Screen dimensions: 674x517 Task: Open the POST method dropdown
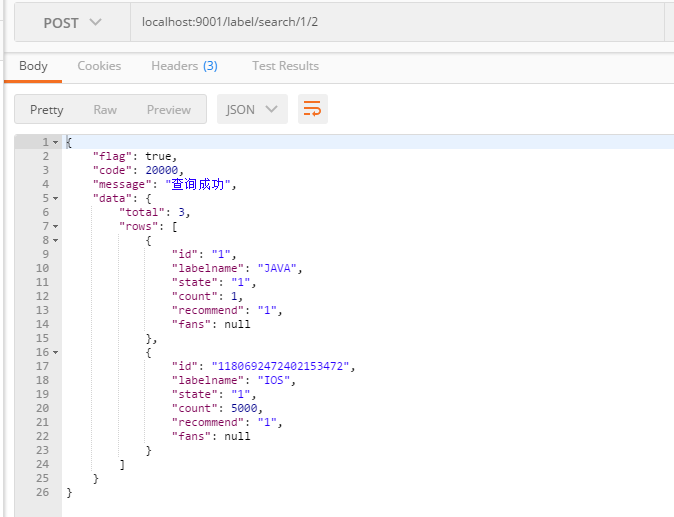tap(72, 22)
